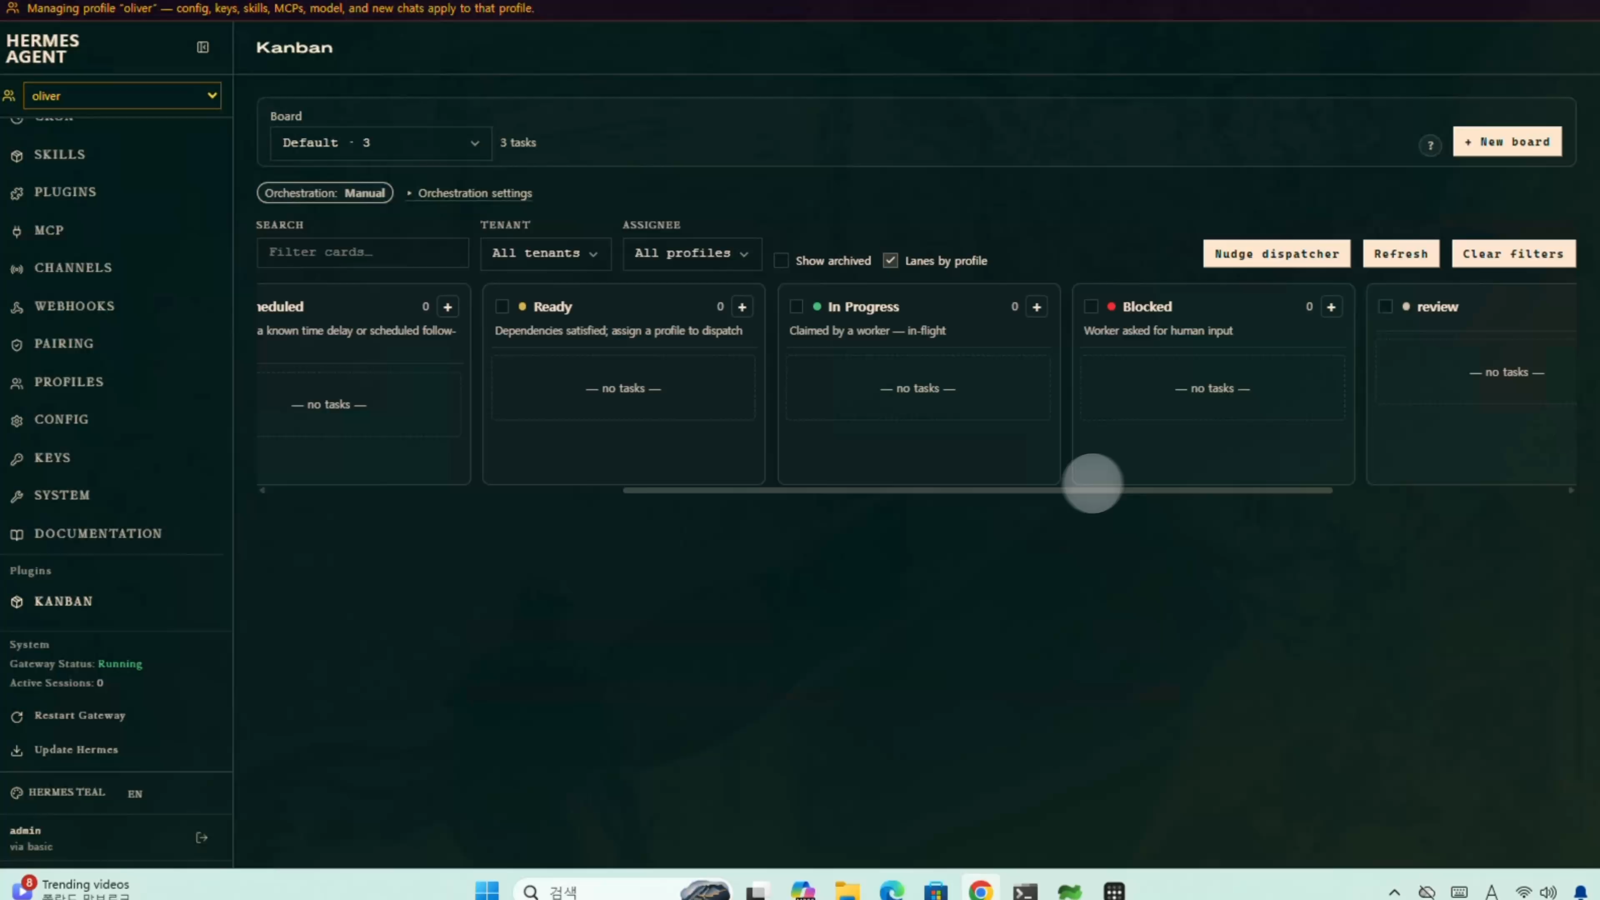The image size is (1600, 900).
Task: Click the Orchestration Manual pill
Action: click(x=325, y=193)
